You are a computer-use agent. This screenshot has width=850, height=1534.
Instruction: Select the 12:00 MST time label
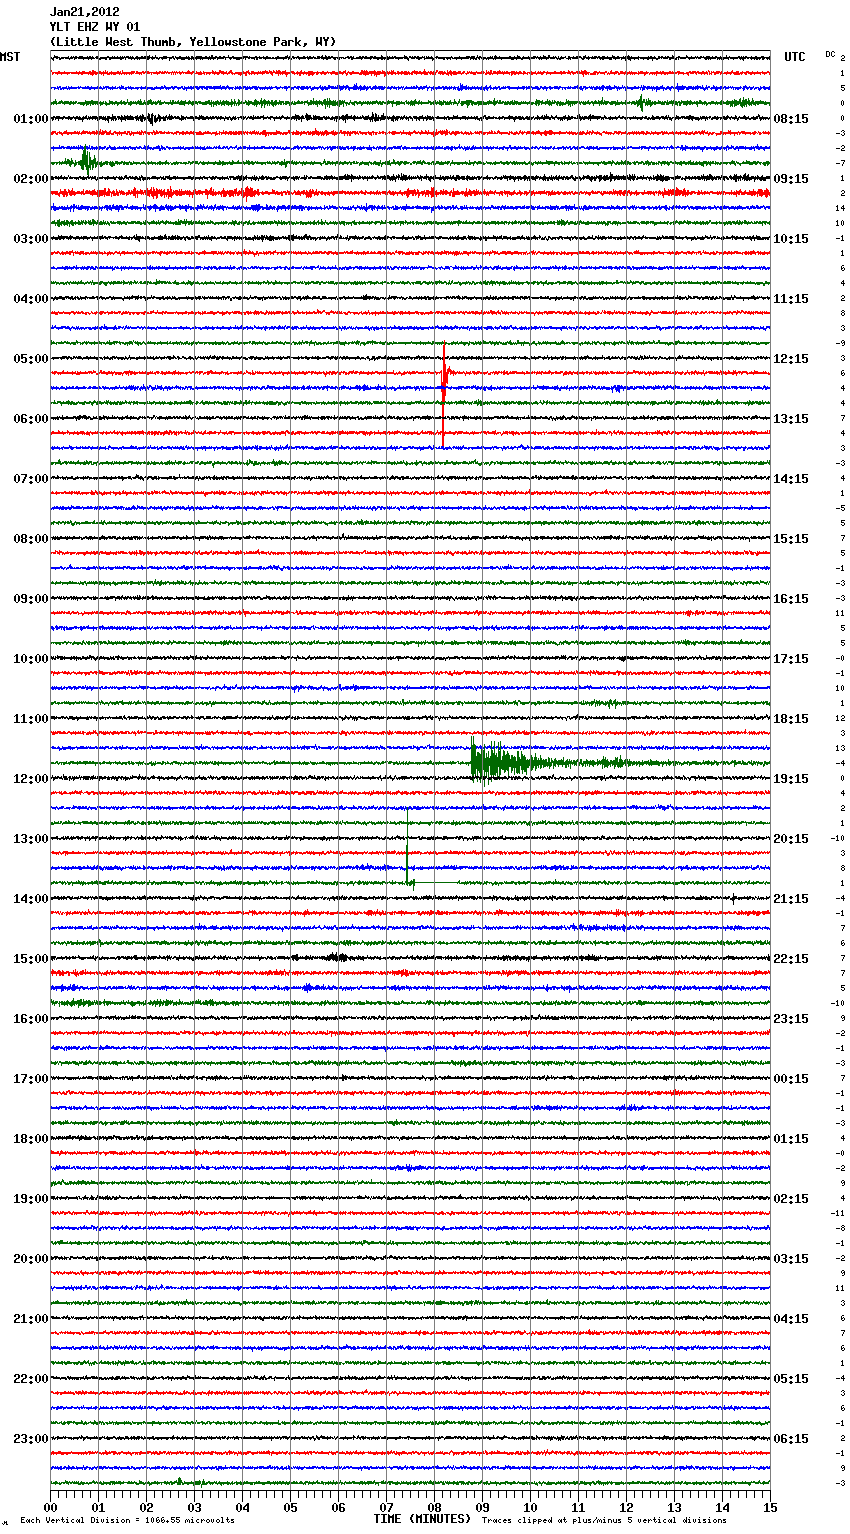[x=31, y=779]
